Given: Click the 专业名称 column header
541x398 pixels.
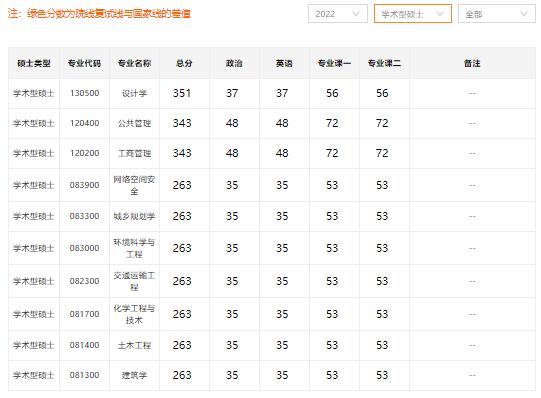Looking at the screenshot, I should tap(135, 63).
